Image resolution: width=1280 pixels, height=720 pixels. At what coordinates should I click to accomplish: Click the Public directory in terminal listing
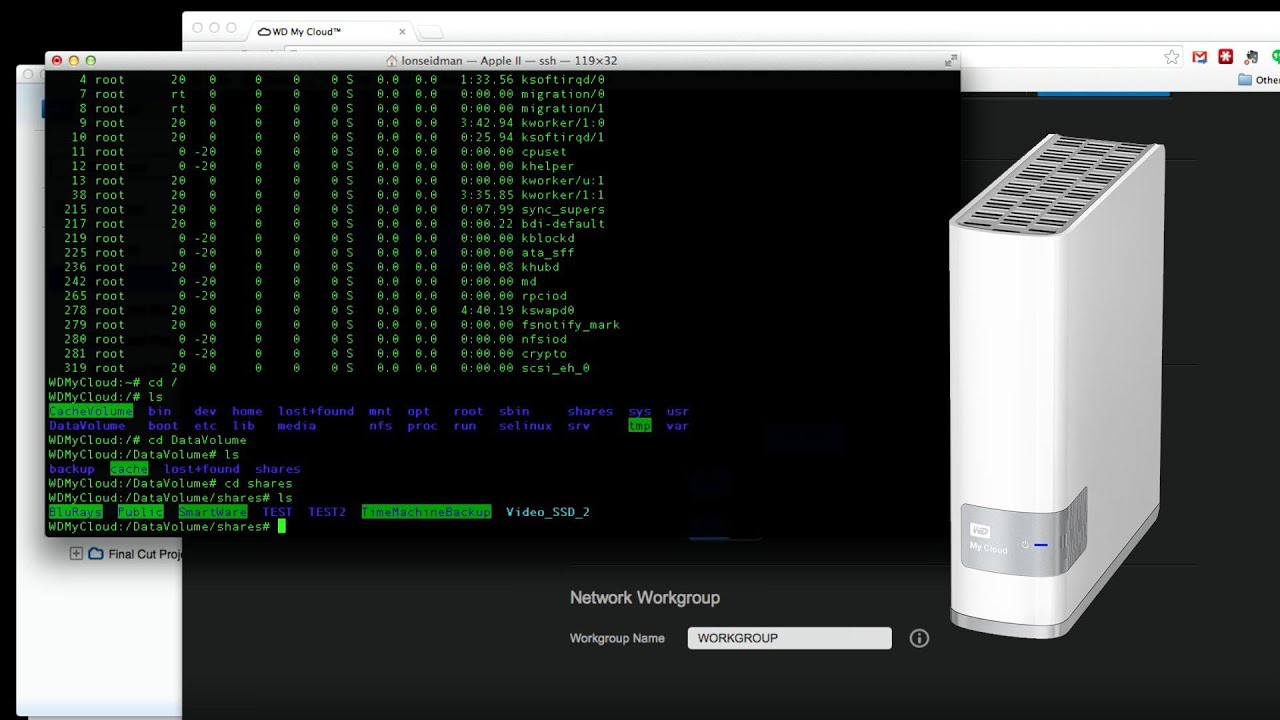click(140, 512)
